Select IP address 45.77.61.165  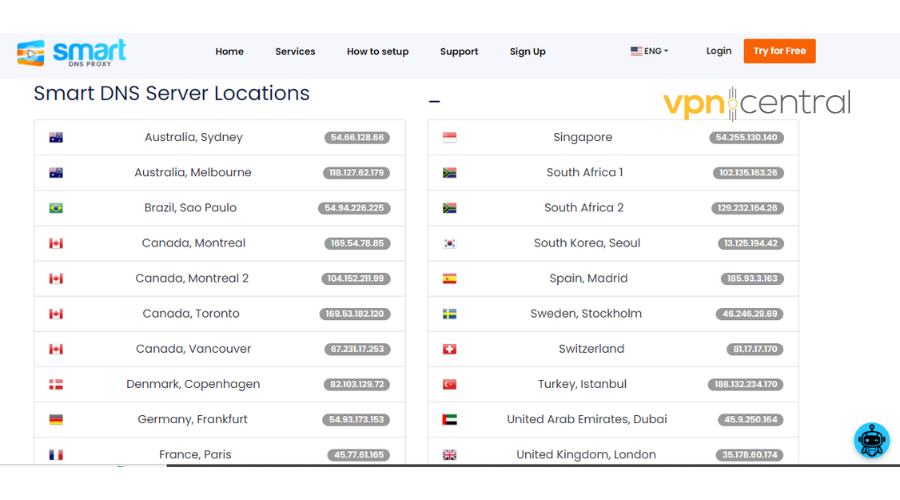pos(359,455)
